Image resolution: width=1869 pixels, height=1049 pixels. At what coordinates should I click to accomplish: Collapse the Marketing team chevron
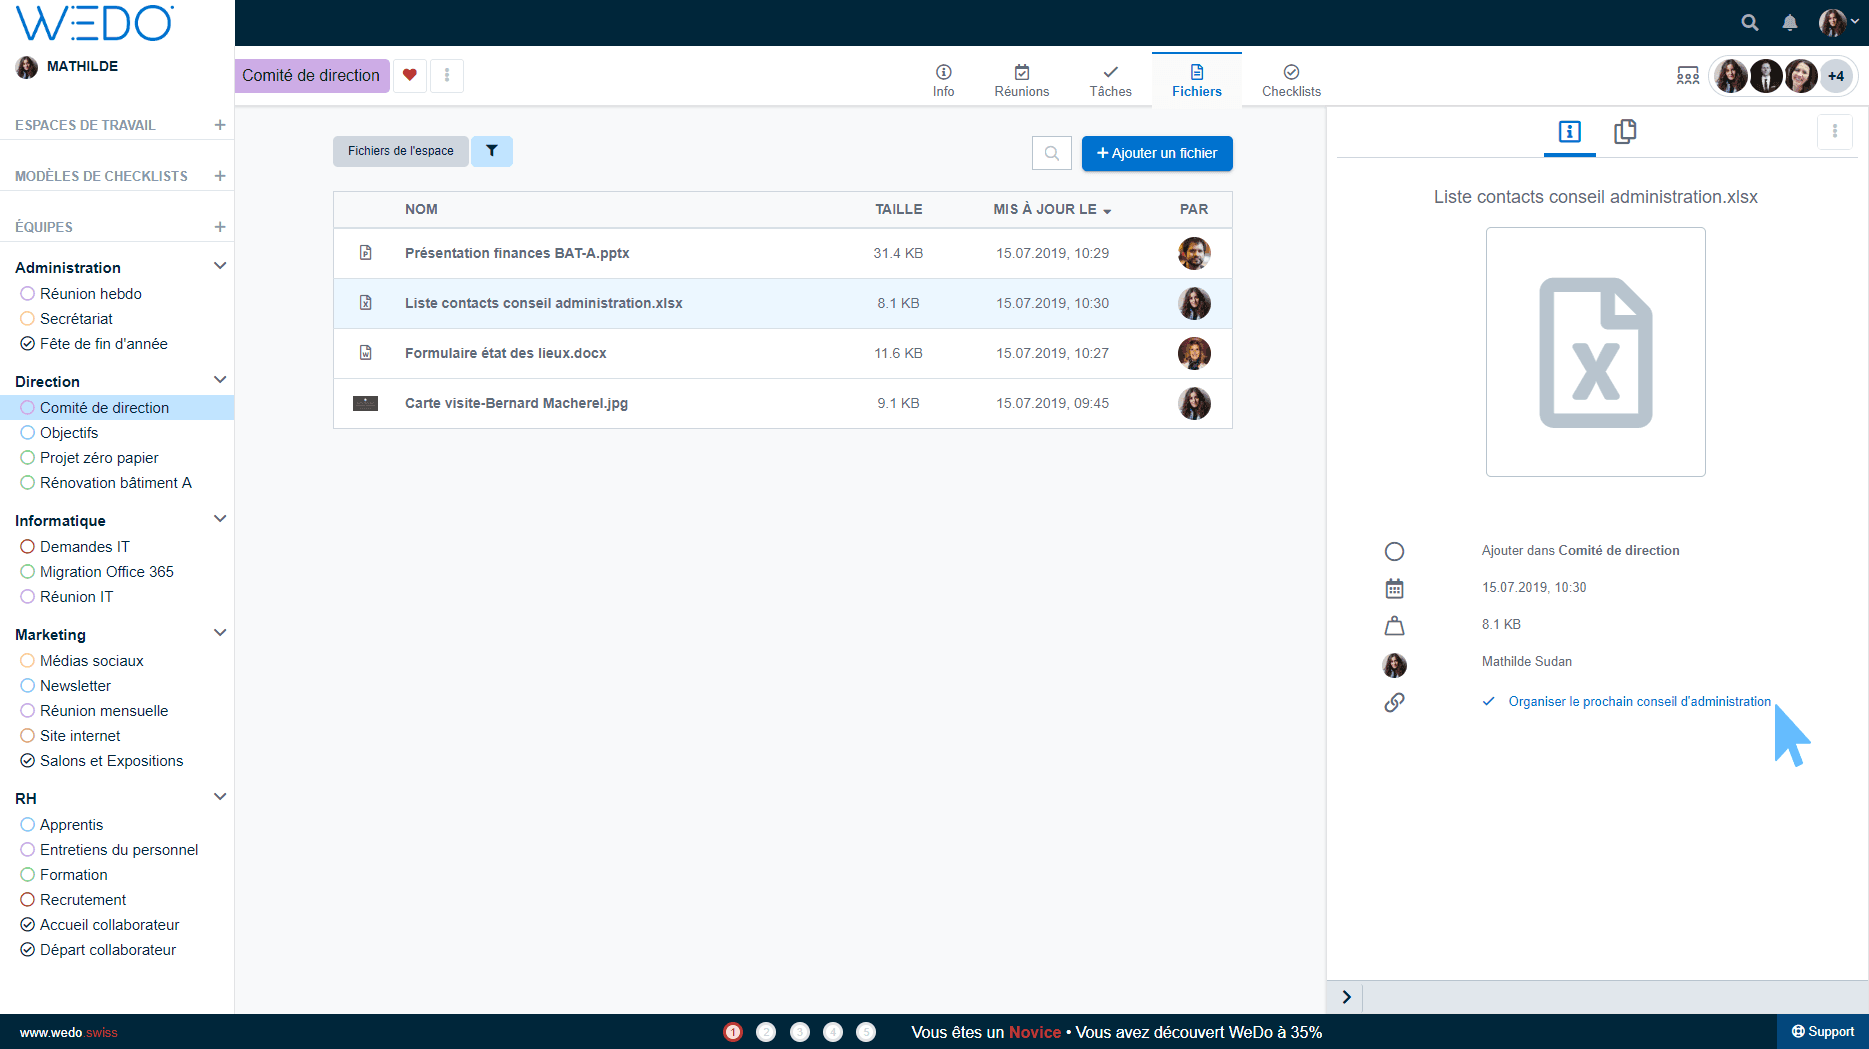click(x=220, y=633)
